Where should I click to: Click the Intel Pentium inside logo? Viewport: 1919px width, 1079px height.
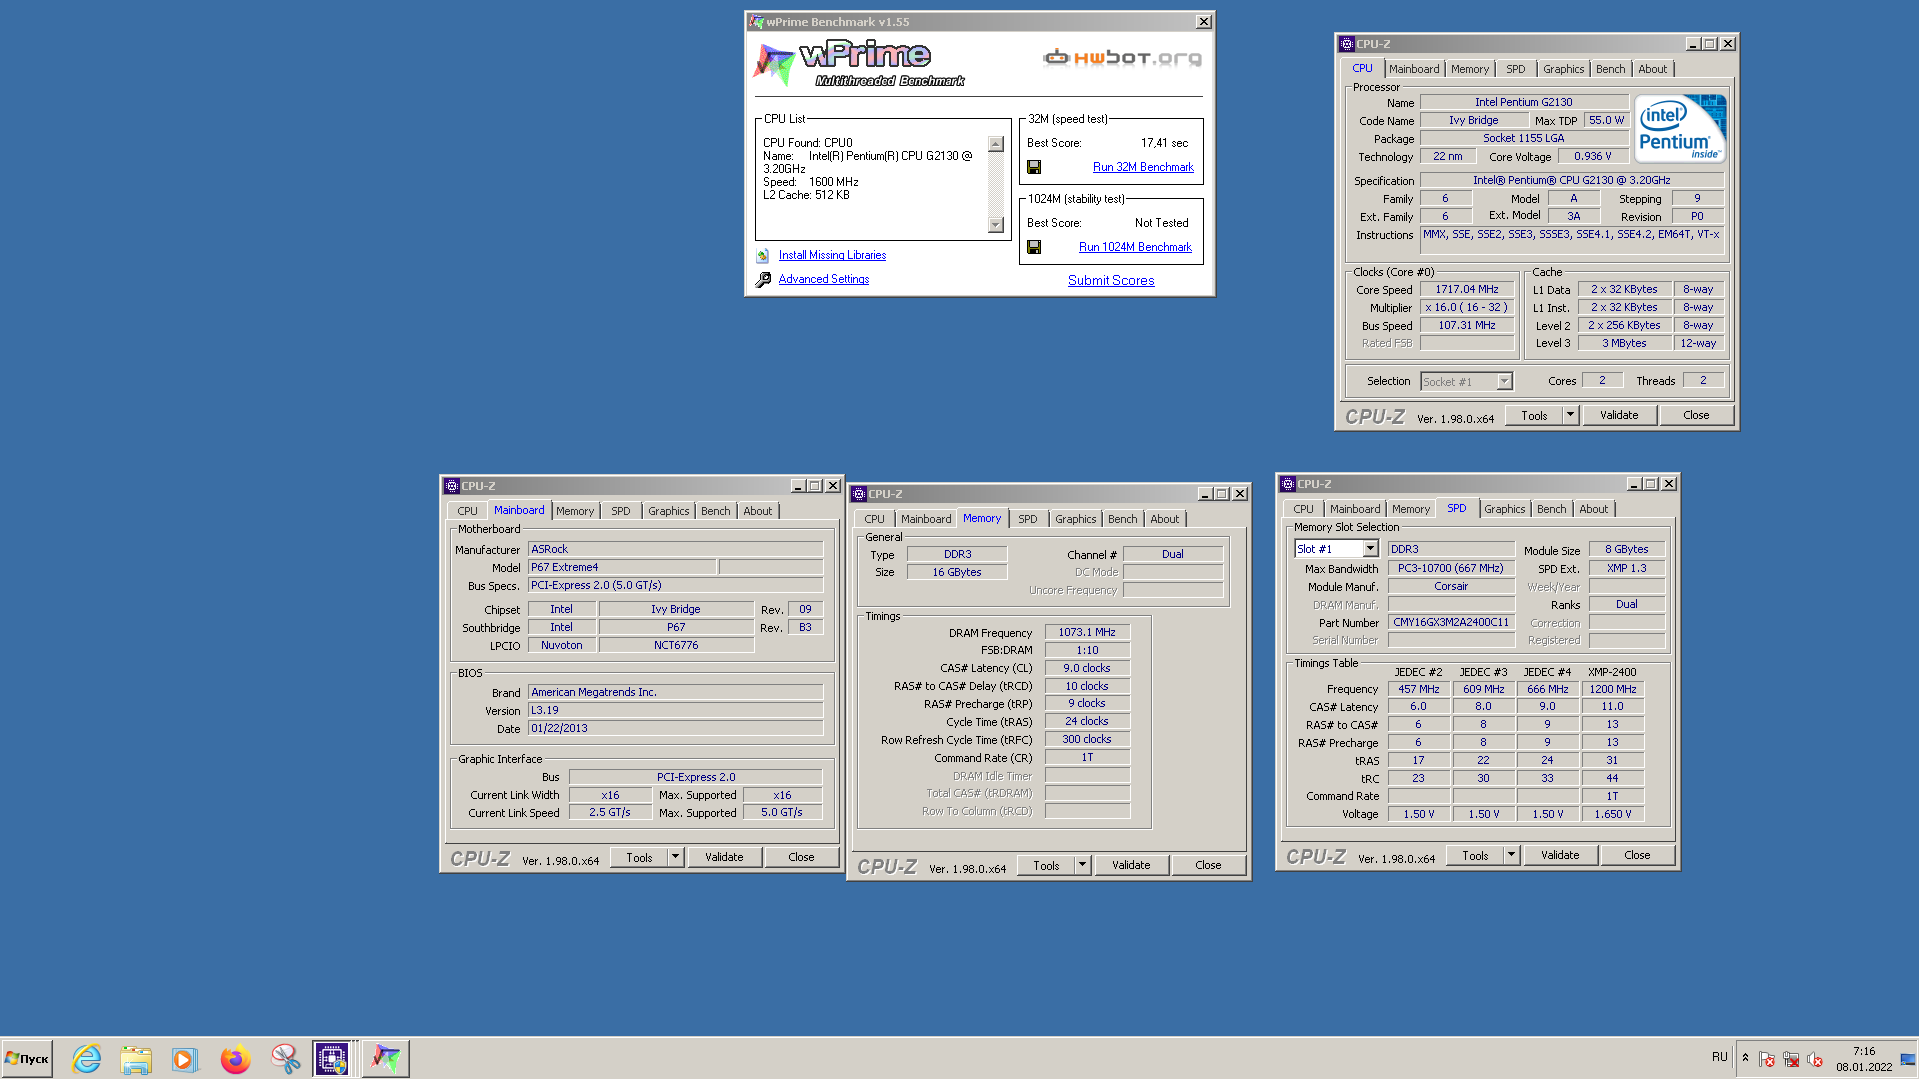click(x=1680, y=129)
